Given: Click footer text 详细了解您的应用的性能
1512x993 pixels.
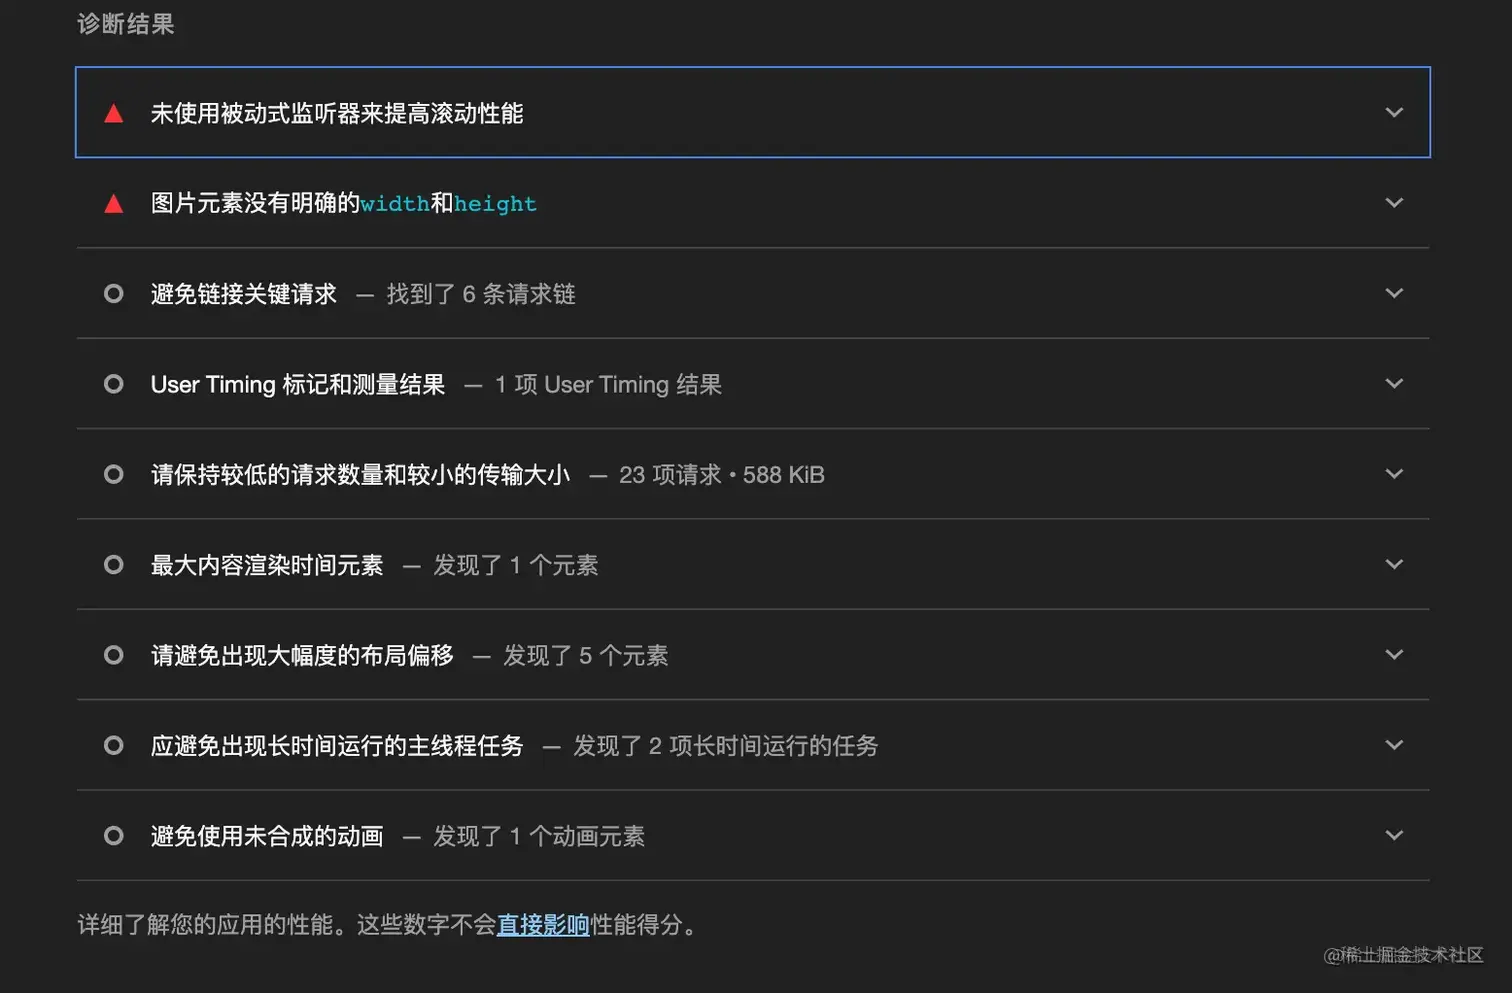Looking at the screenshot, I should click(205, 925).
